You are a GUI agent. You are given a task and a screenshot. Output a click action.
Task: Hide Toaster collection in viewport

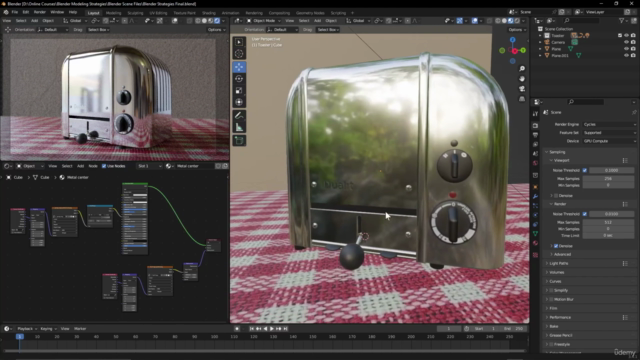click(627, 36)
